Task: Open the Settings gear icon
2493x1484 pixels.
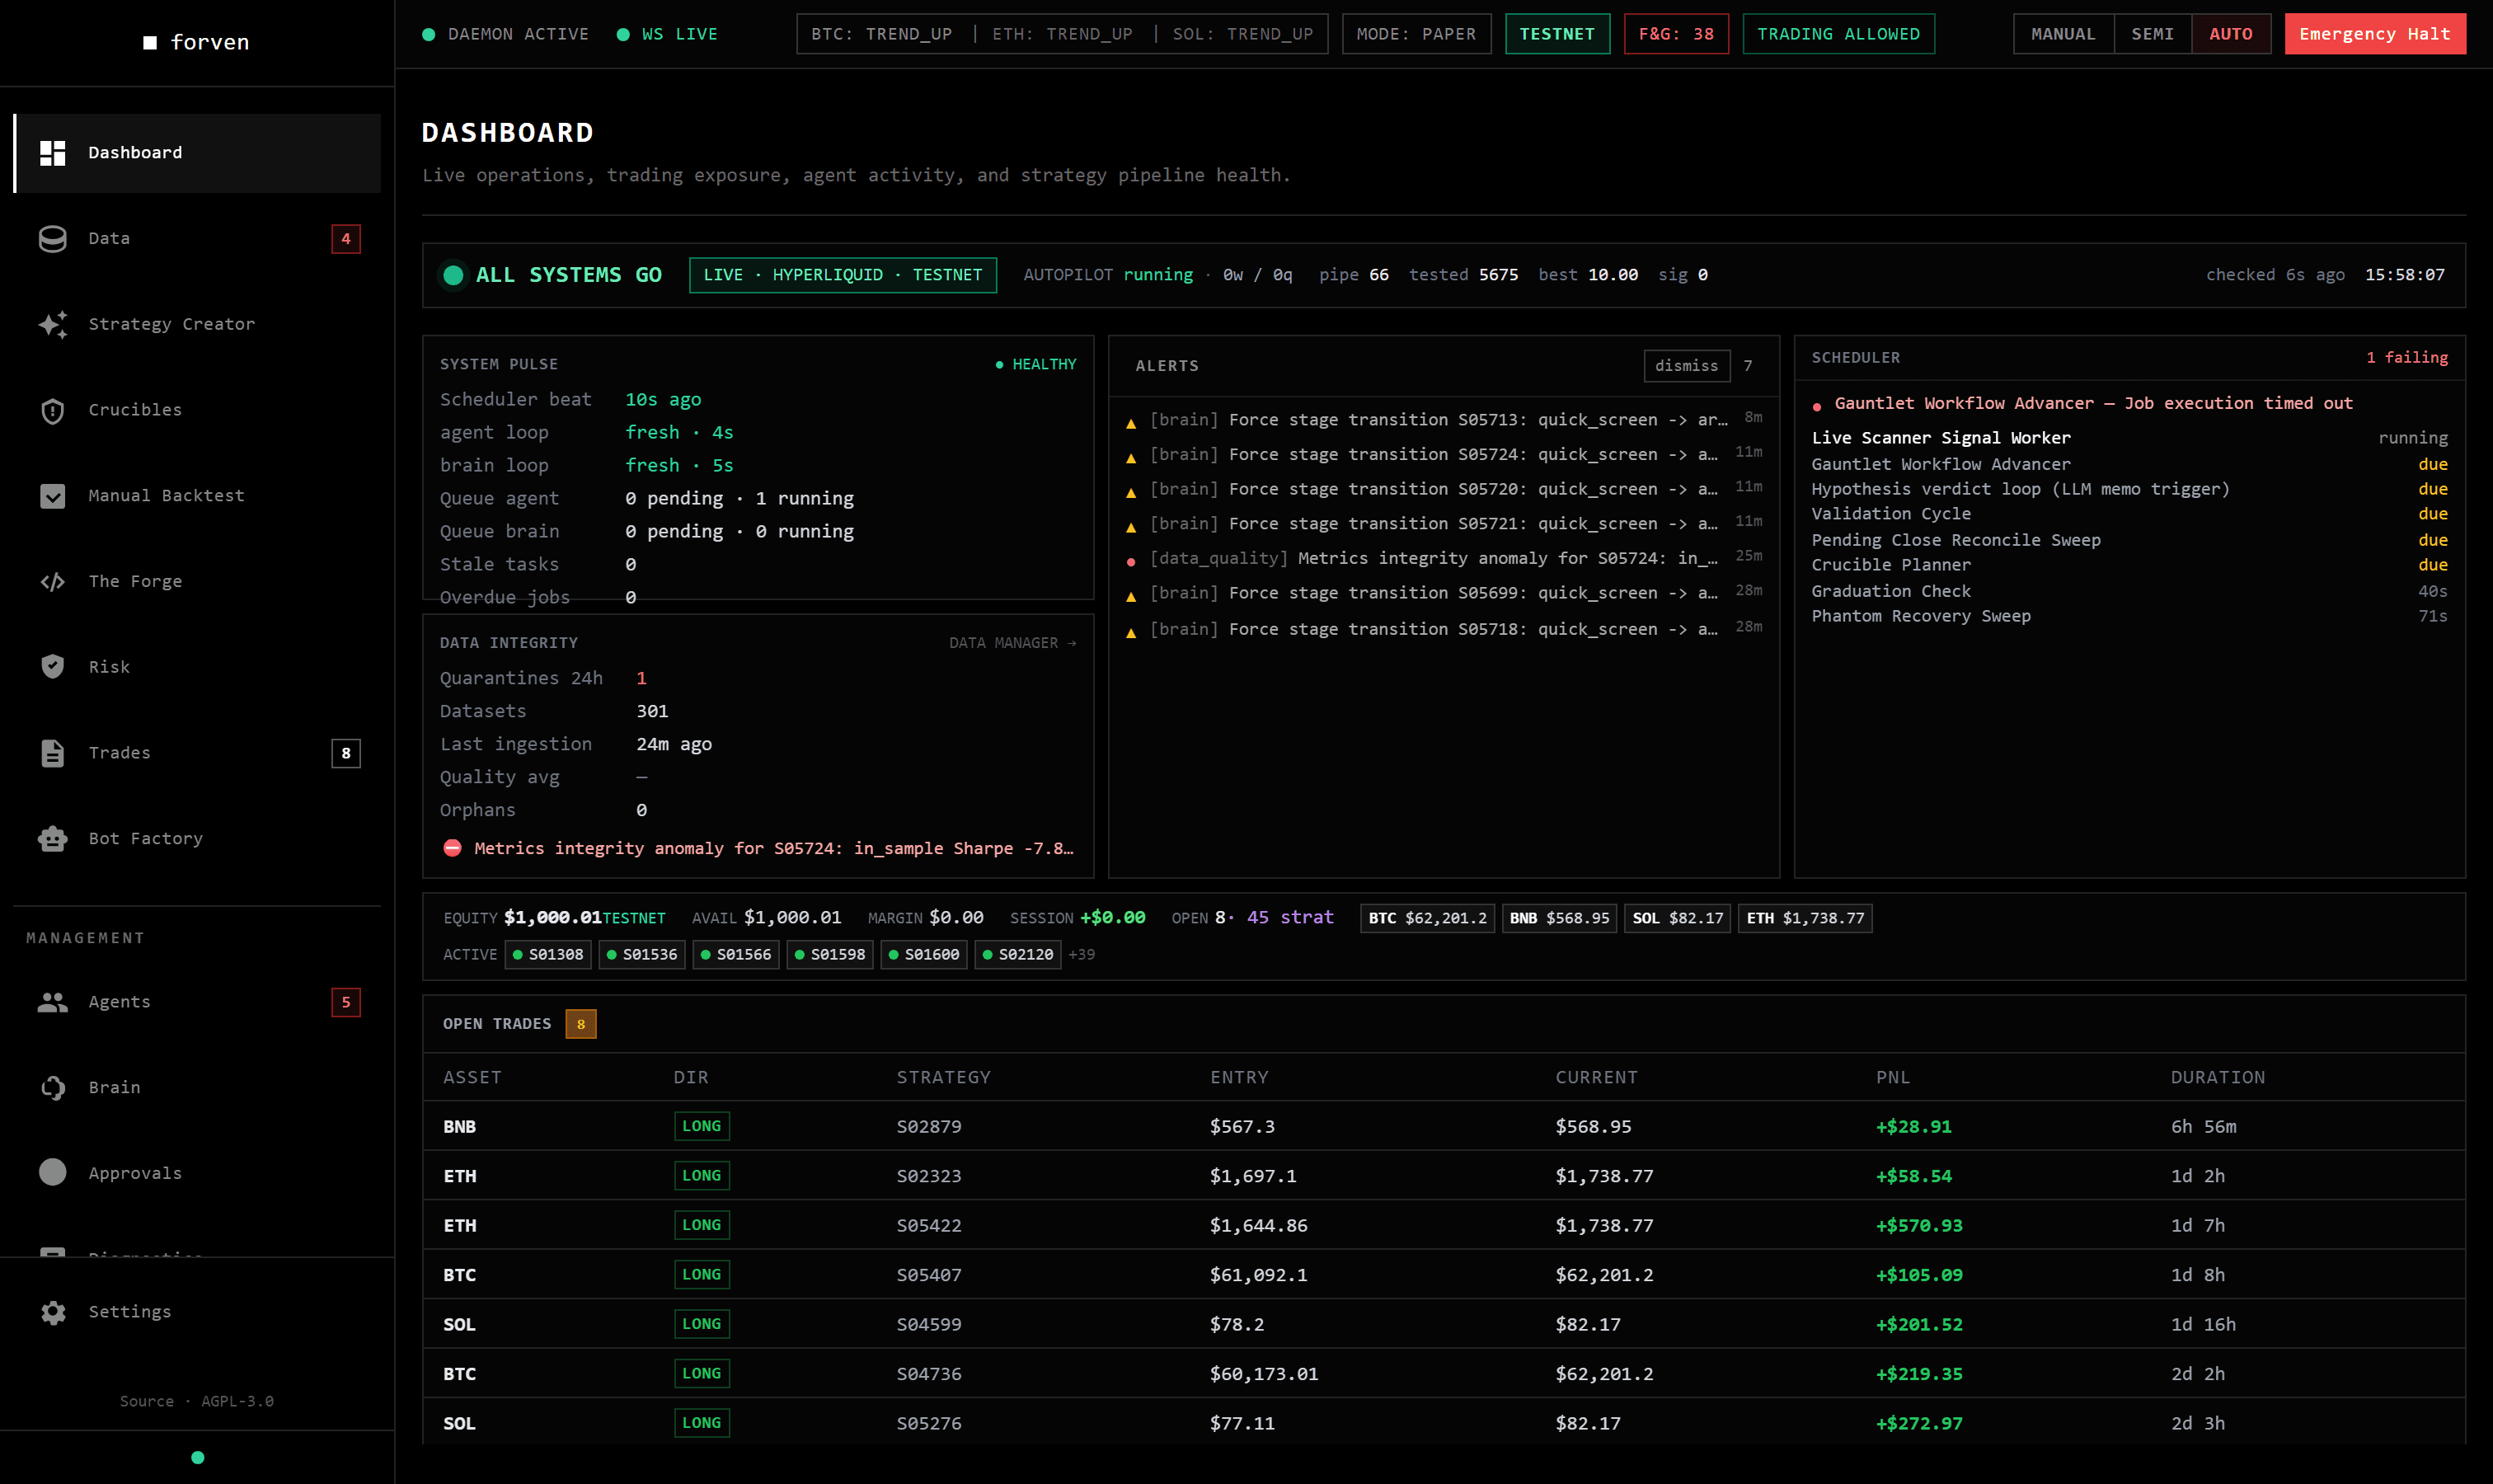Action: [x=52, y=1312]
